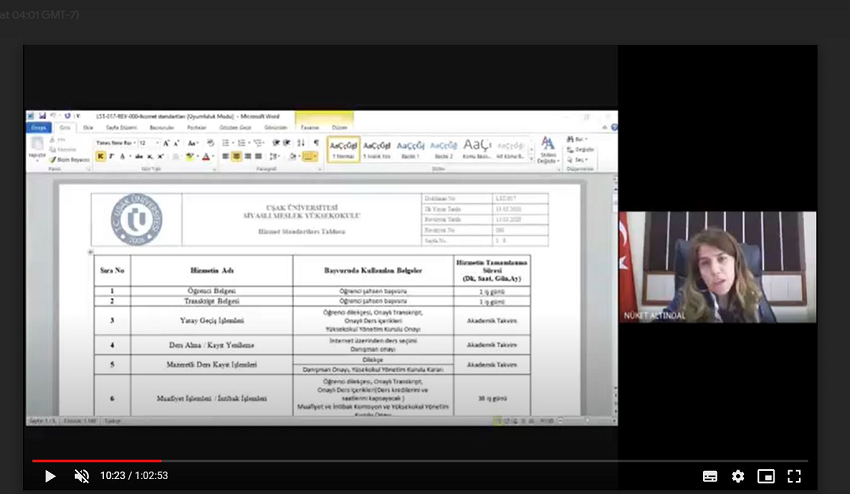Enter full screen video mode
This screenshot has width=850, height=494.
794,476
